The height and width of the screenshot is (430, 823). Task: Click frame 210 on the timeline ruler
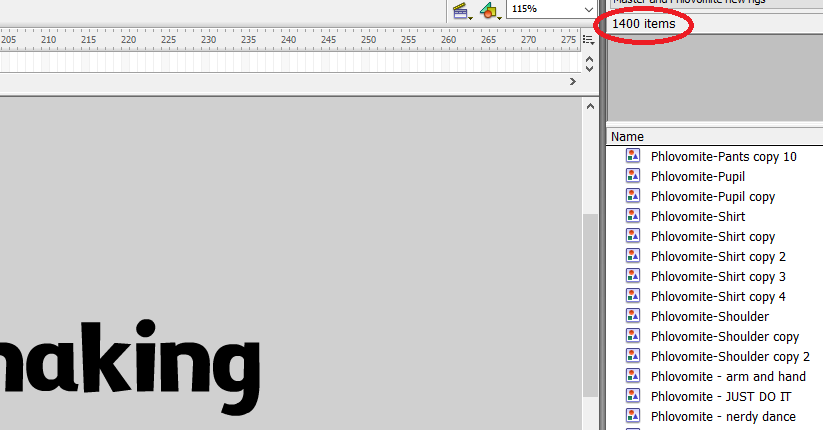(x=48, y=40)
